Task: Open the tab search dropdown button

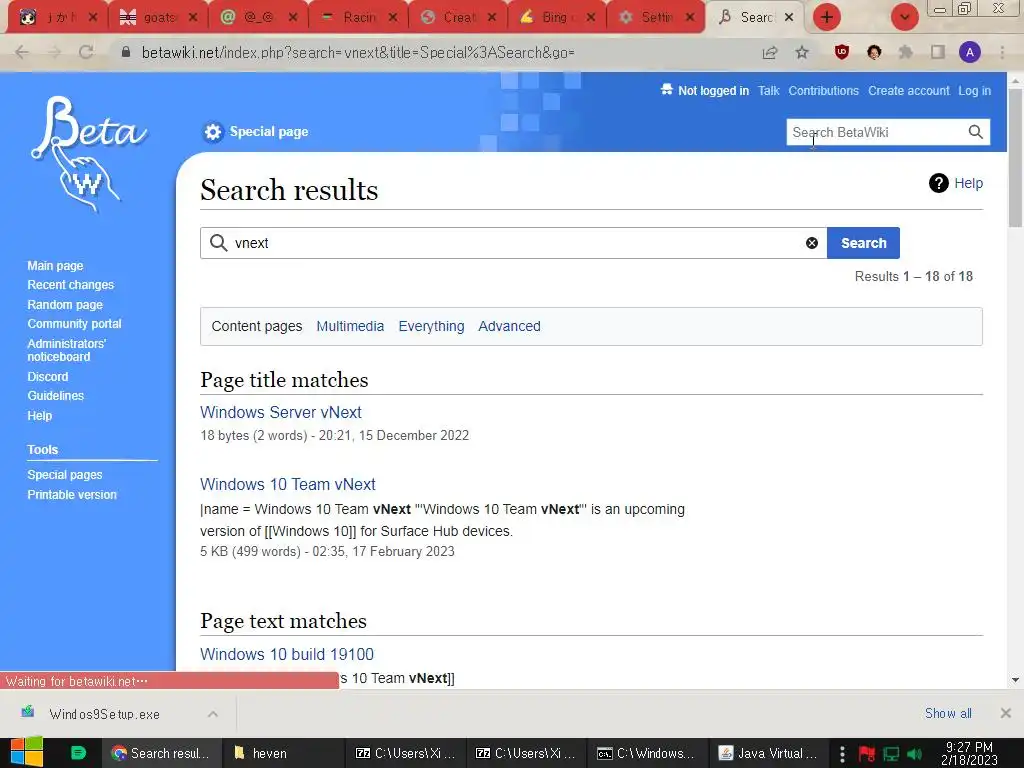Action: click(904, 18)
